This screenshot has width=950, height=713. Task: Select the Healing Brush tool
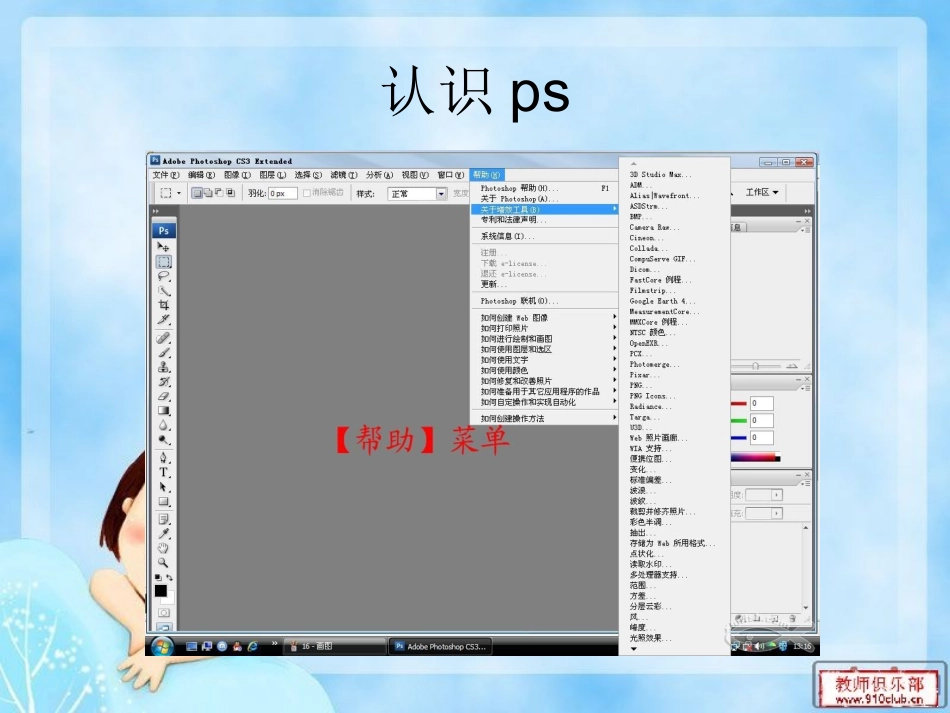coord(164,338)
